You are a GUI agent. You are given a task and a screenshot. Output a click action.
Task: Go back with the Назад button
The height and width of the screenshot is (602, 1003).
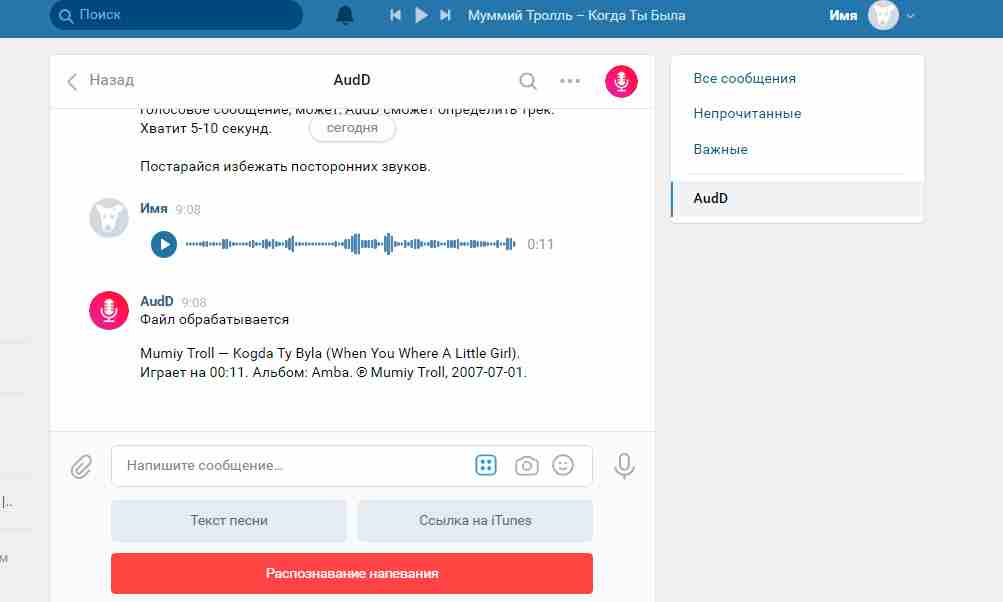100,81
